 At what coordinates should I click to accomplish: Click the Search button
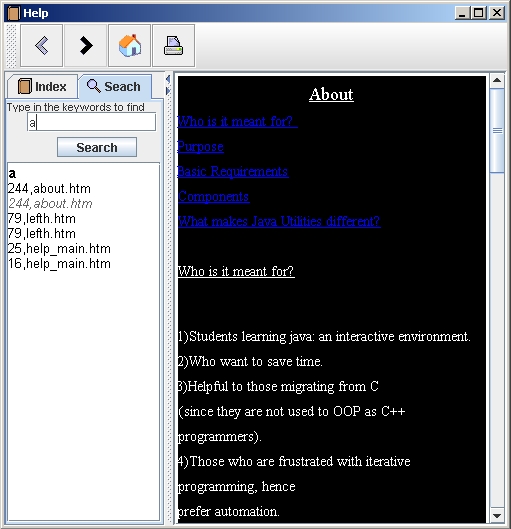click(x=97, y=147)
